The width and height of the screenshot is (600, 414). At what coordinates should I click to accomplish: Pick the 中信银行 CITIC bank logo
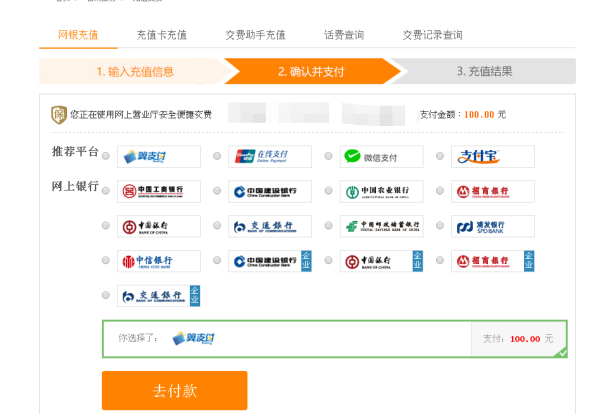pos(159,261)
